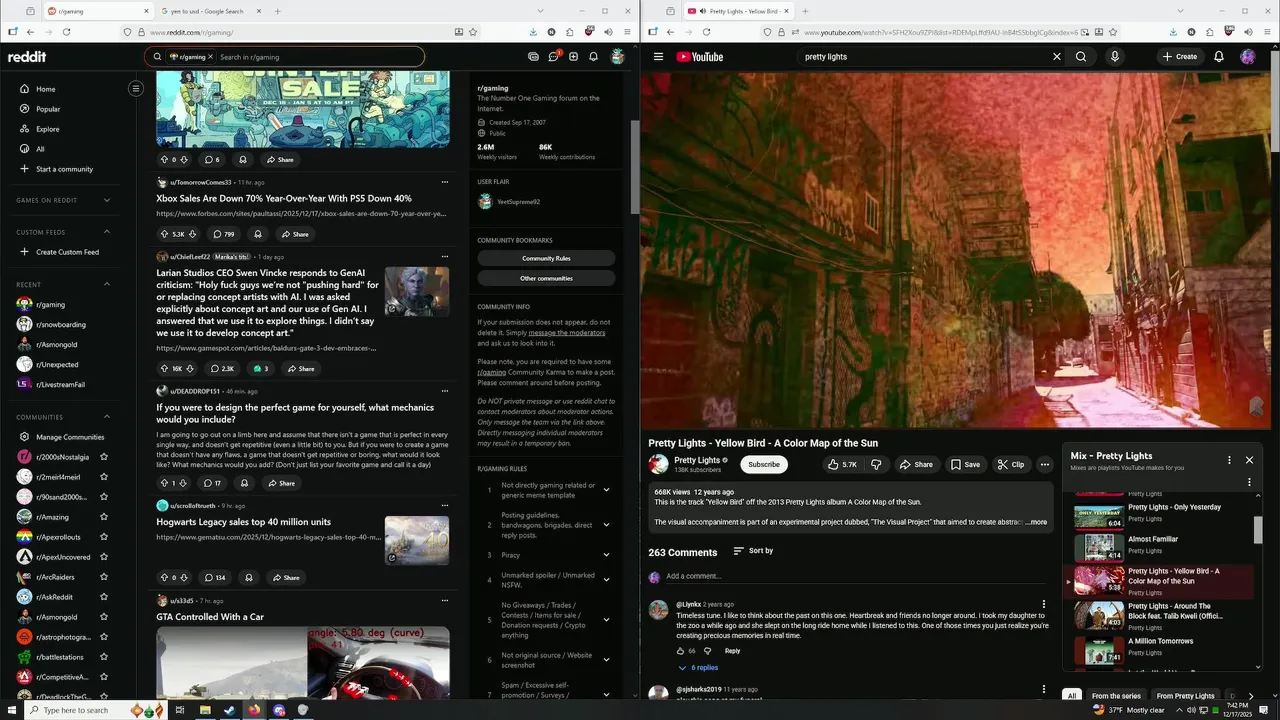Expand rule 1 Not directly gaming related
Viewport: 1280px width, 720px height.
(606, 490)
